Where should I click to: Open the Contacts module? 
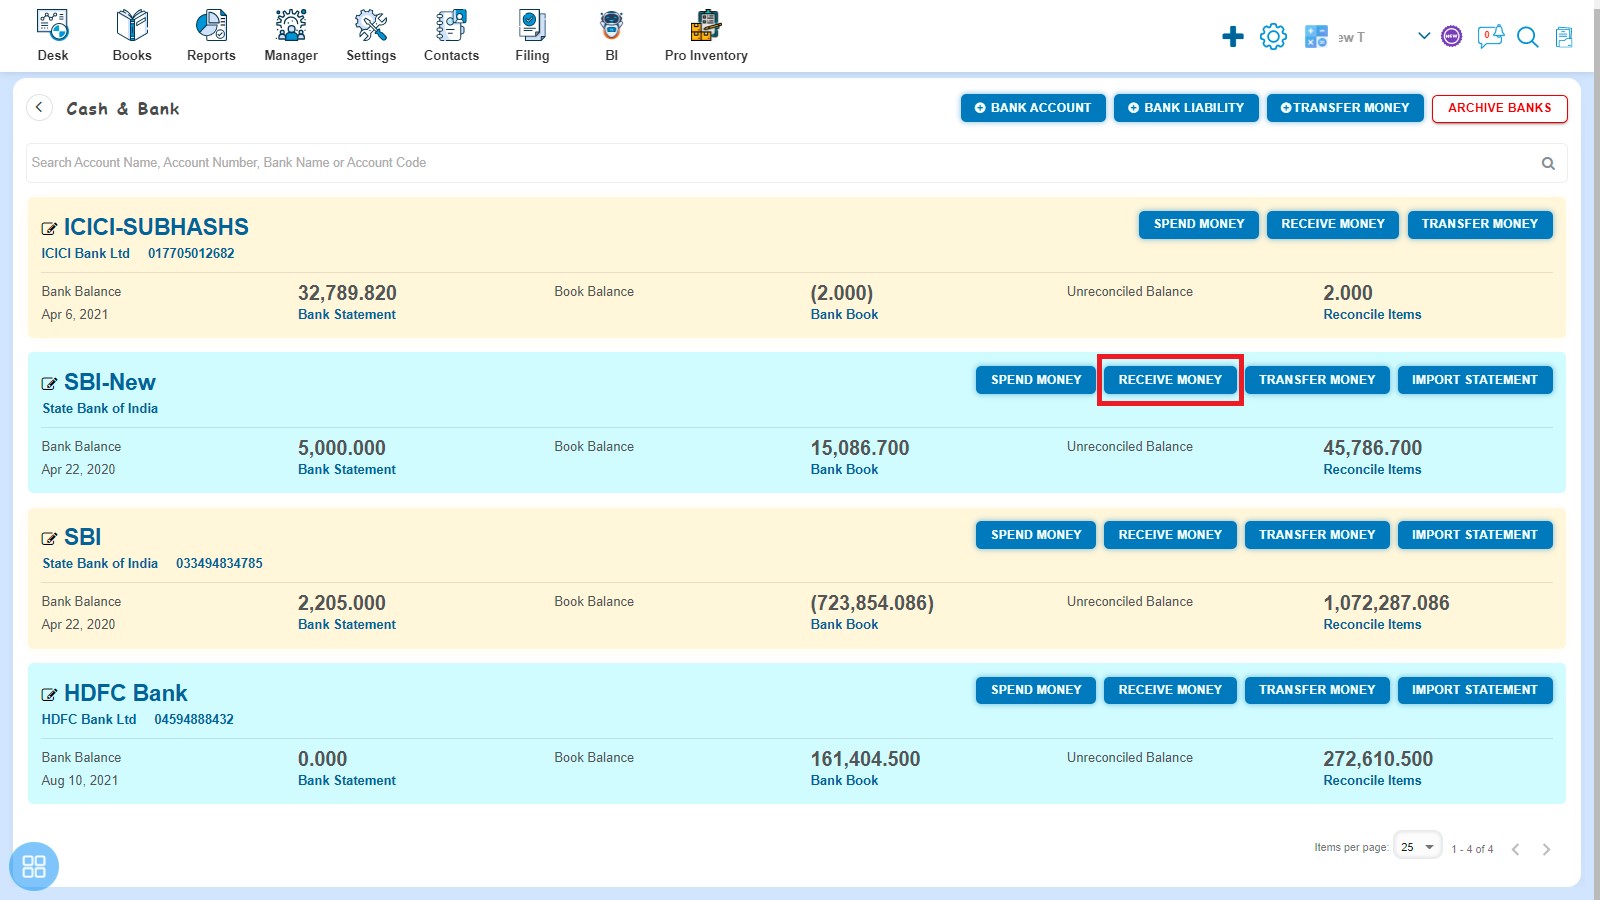(451, 35)
